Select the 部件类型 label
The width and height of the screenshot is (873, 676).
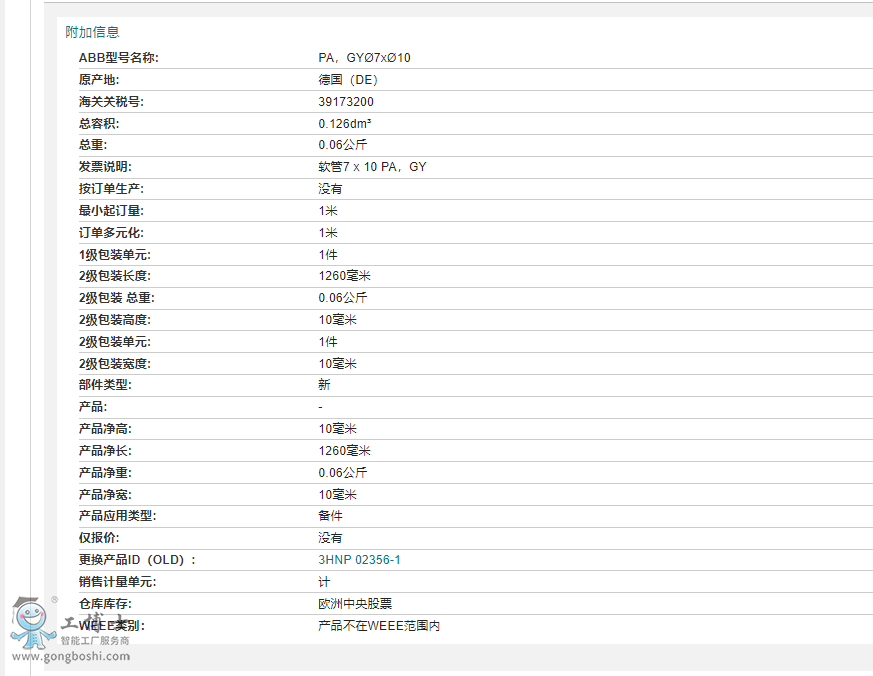[x=105, y=385]
